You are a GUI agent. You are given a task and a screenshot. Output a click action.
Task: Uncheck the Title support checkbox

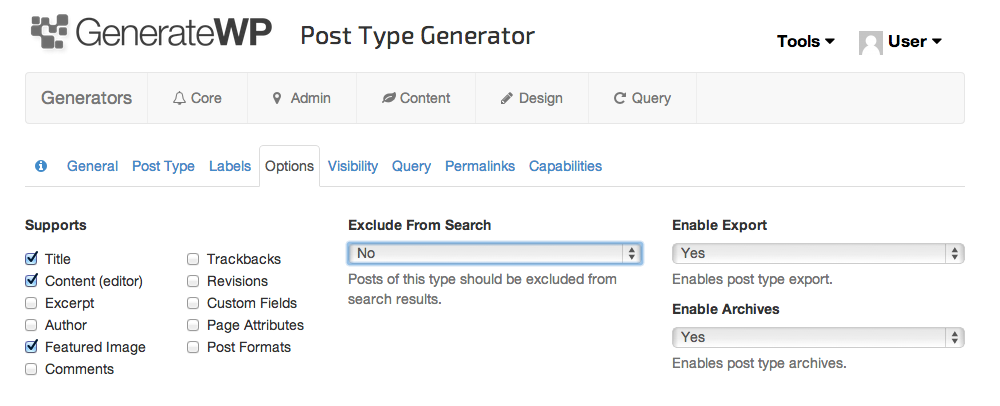pyautogui.click(x=32, y=259)
